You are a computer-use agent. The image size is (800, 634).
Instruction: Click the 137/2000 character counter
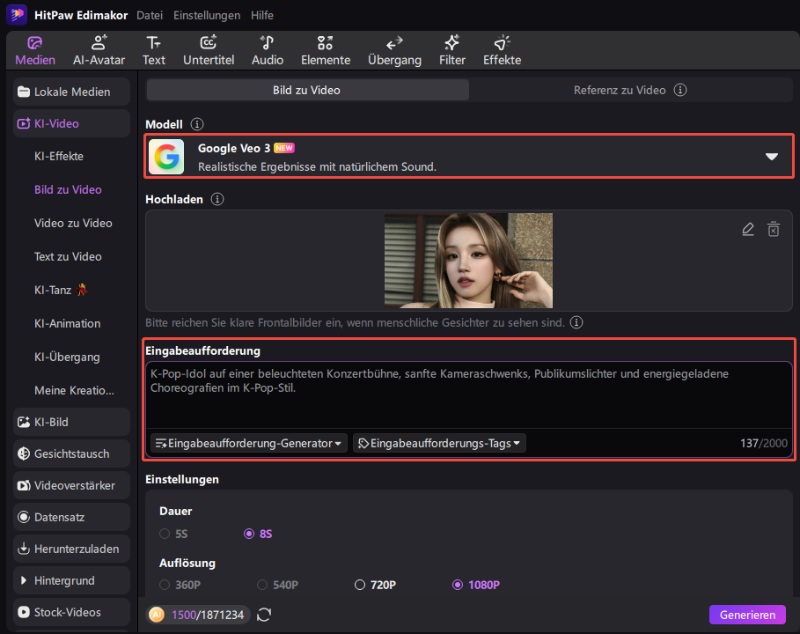click(x=763, y=443)
